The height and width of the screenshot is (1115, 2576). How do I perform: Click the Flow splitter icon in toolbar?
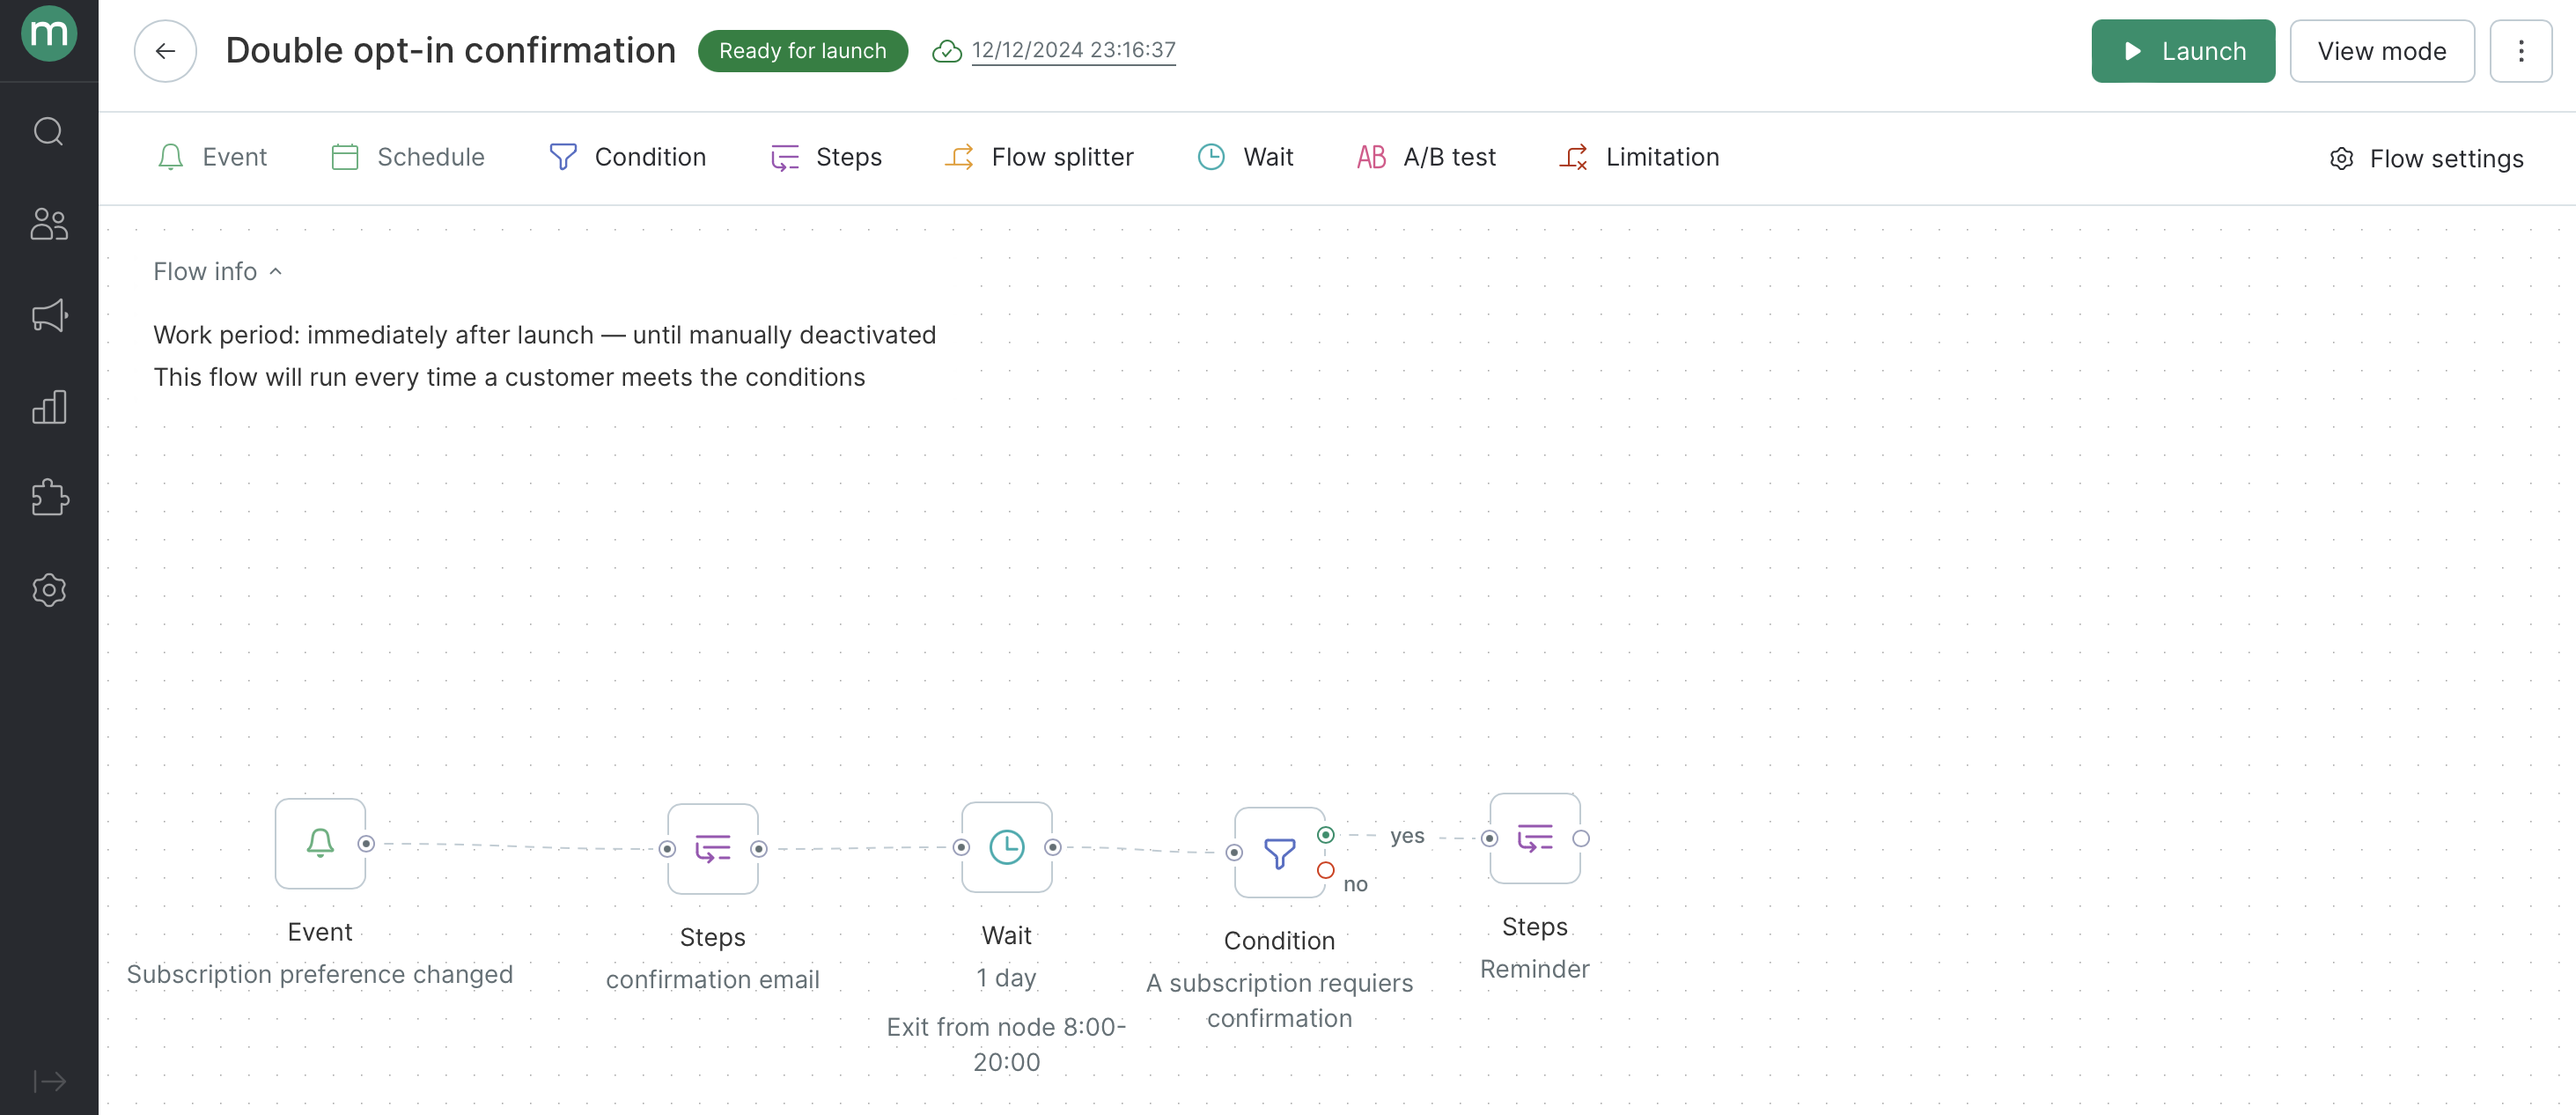pyautogui.click(x=960, y=158)
